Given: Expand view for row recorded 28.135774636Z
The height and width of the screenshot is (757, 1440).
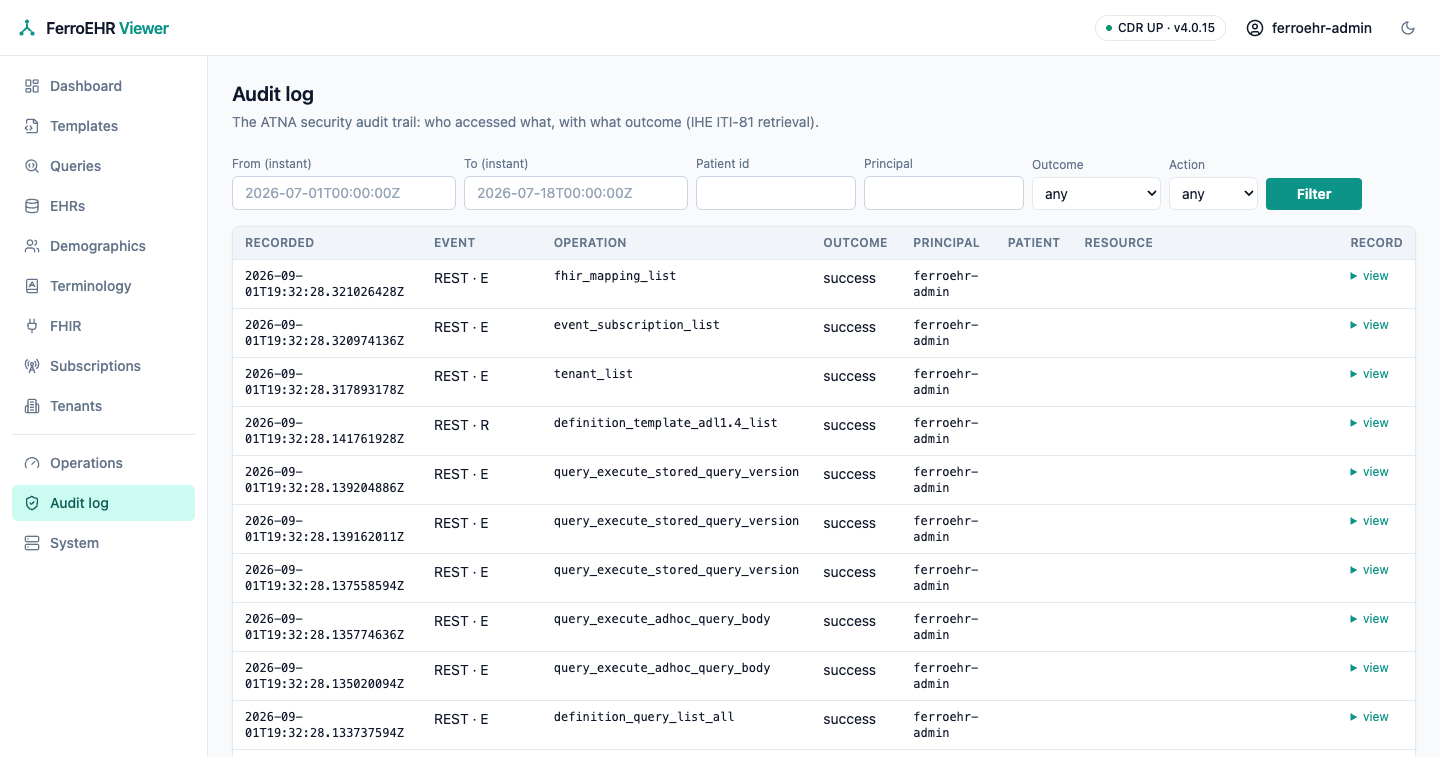Looking at the screenshot, I should point(1369,619).
